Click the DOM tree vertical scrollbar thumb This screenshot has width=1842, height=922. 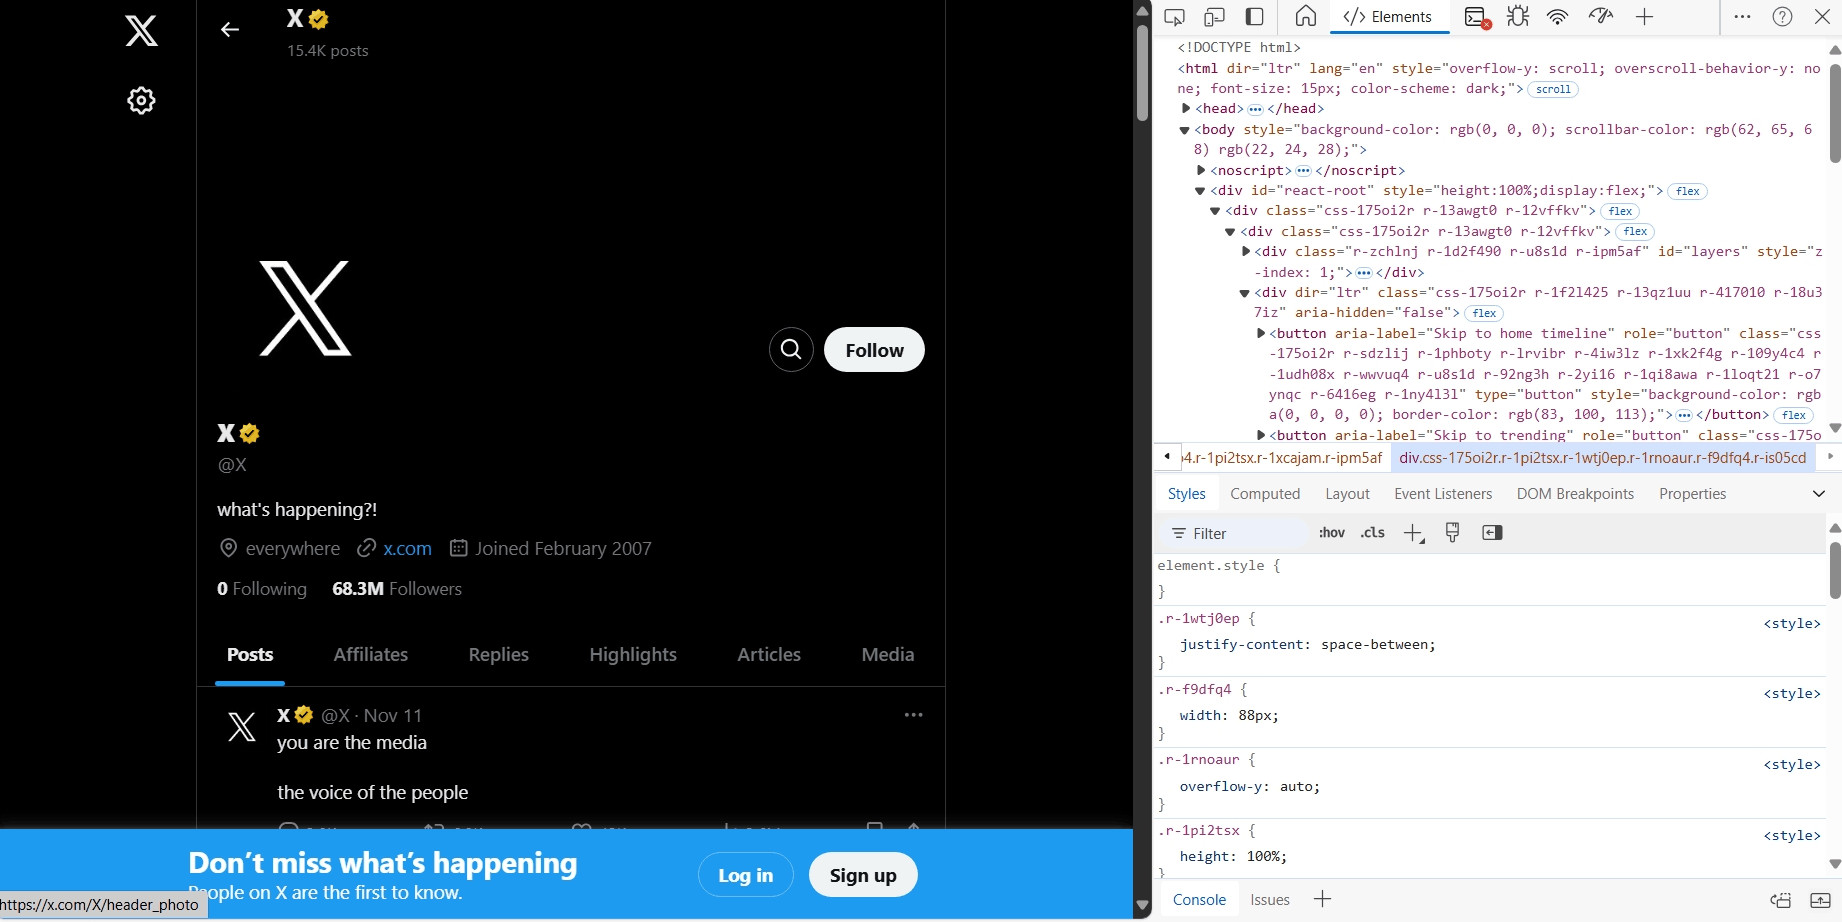1835,112
